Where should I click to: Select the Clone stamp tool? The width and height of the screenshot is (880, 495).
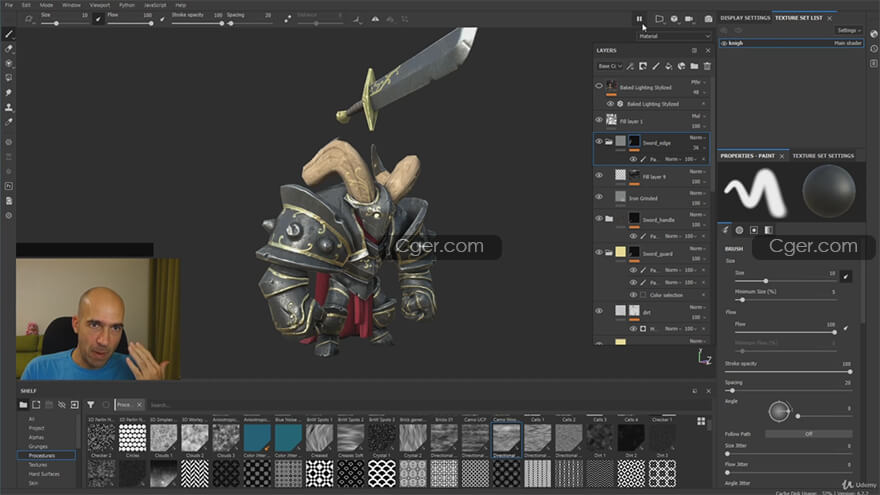8,107
